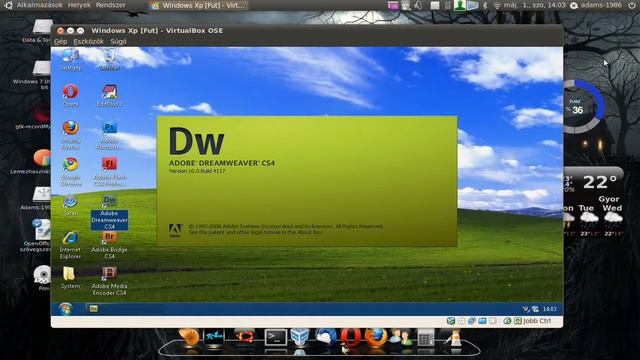
Task: Open Opera from the bottom dock
Action: 350,338
